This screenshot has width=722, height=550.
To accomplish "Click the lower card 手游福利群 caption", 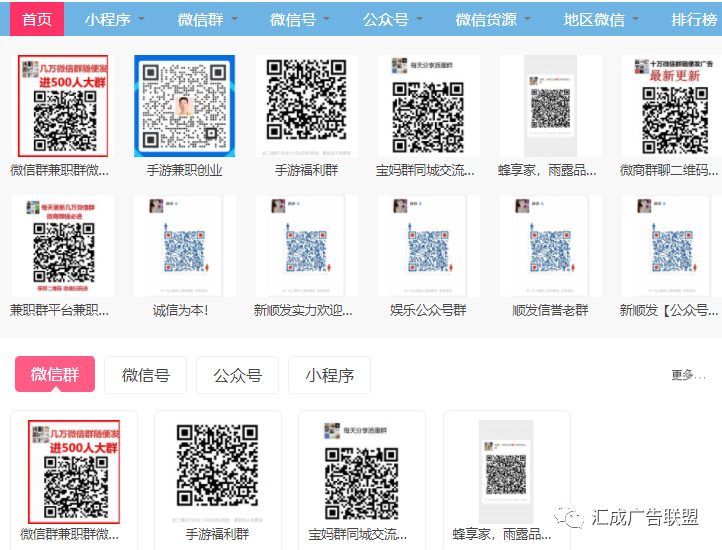I will (217, 534).
